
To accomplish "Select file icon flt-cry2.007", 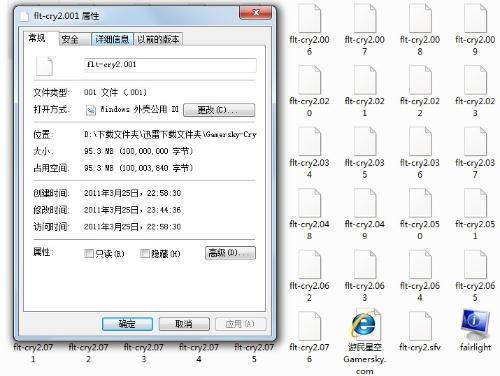I will coord(365,18).
